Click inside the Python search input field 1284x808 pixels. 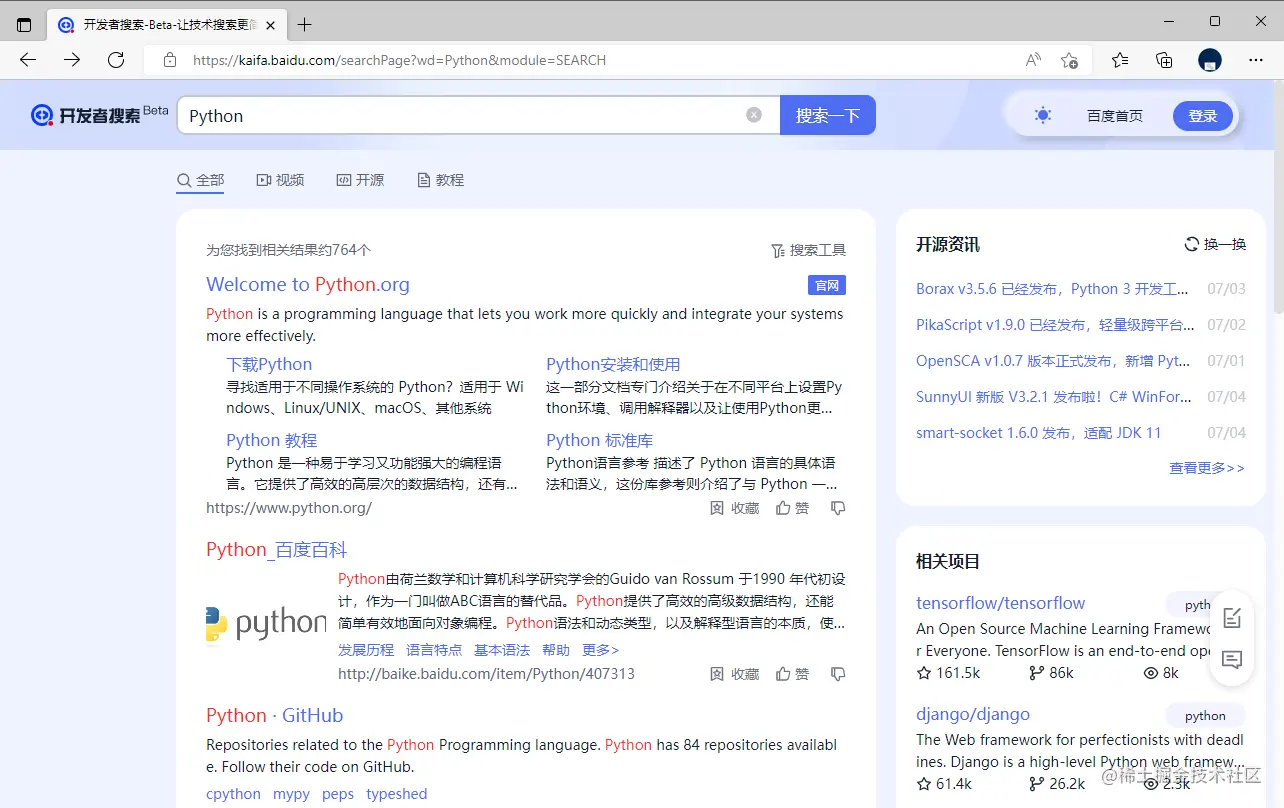450,114
